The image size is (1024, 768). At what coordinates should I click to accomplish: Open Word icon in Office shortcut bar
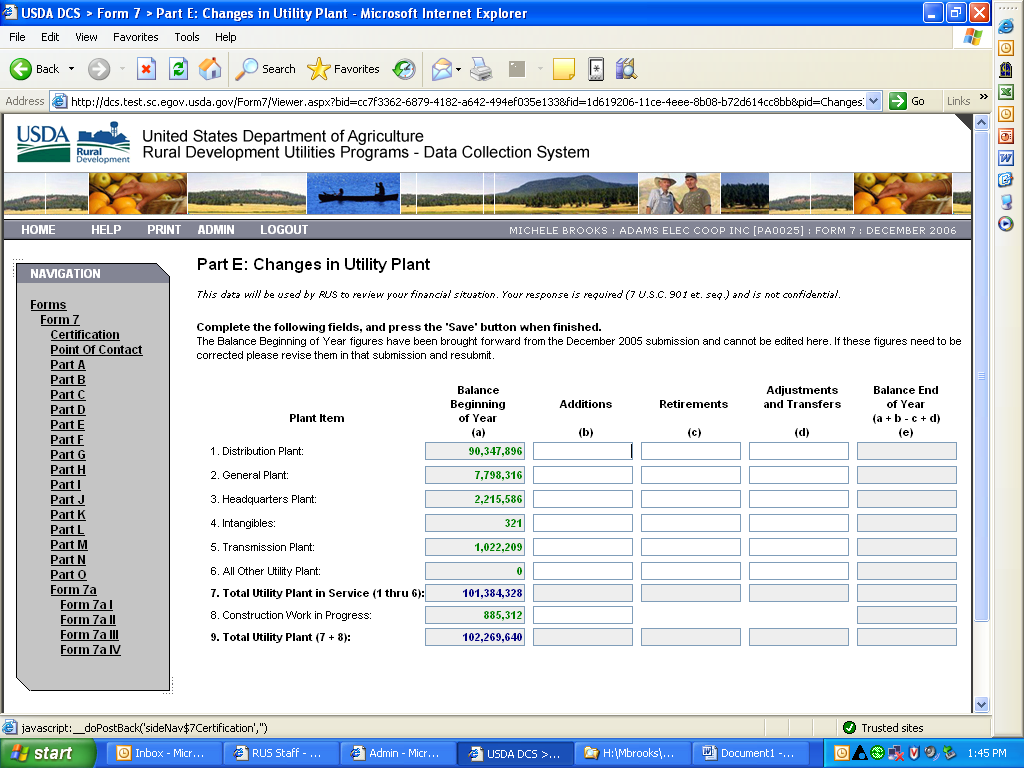(1006, 158)
